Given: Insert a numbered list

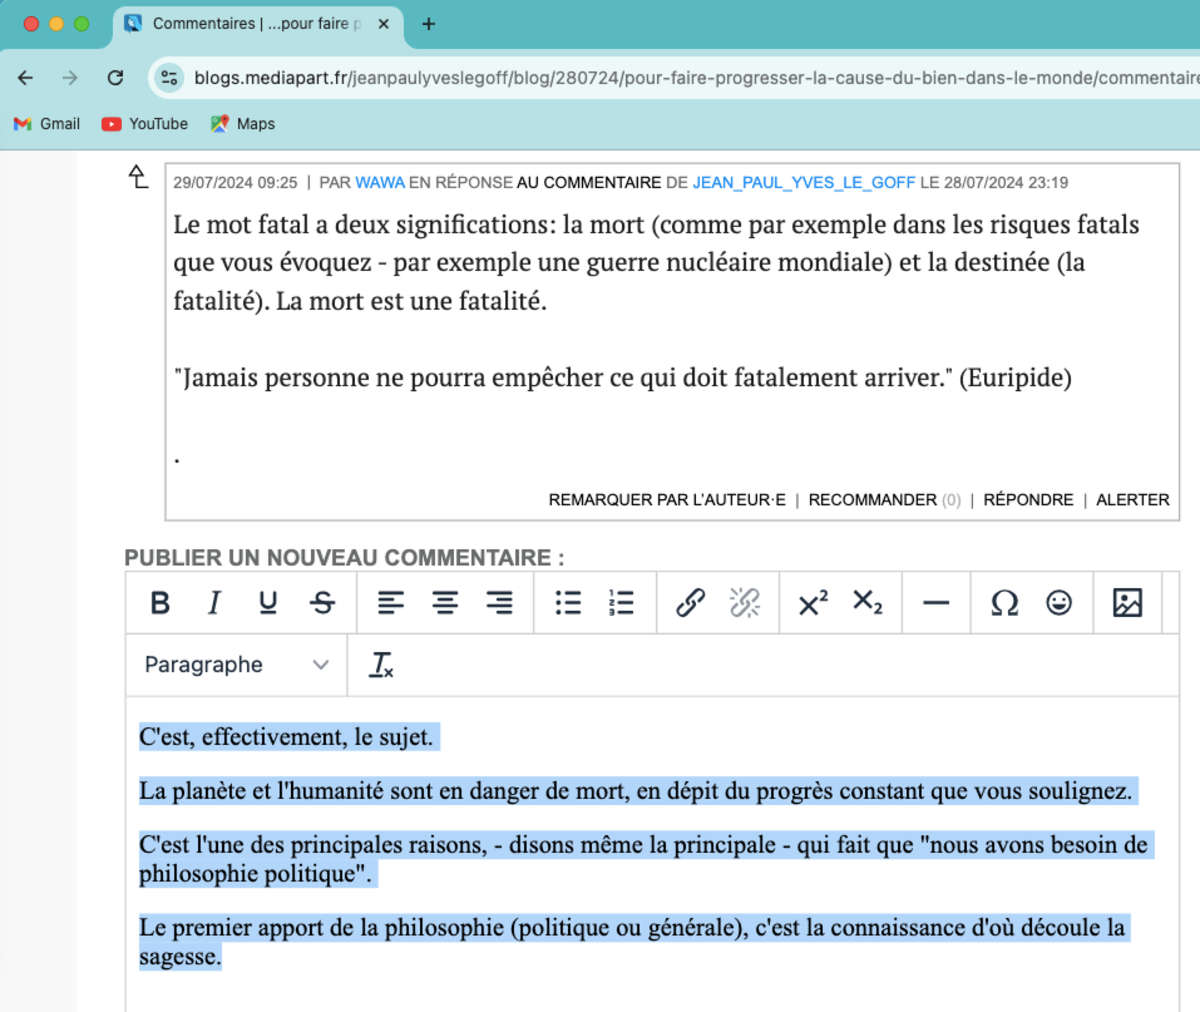Looking at the screenshot, I should tap(621, 603).
